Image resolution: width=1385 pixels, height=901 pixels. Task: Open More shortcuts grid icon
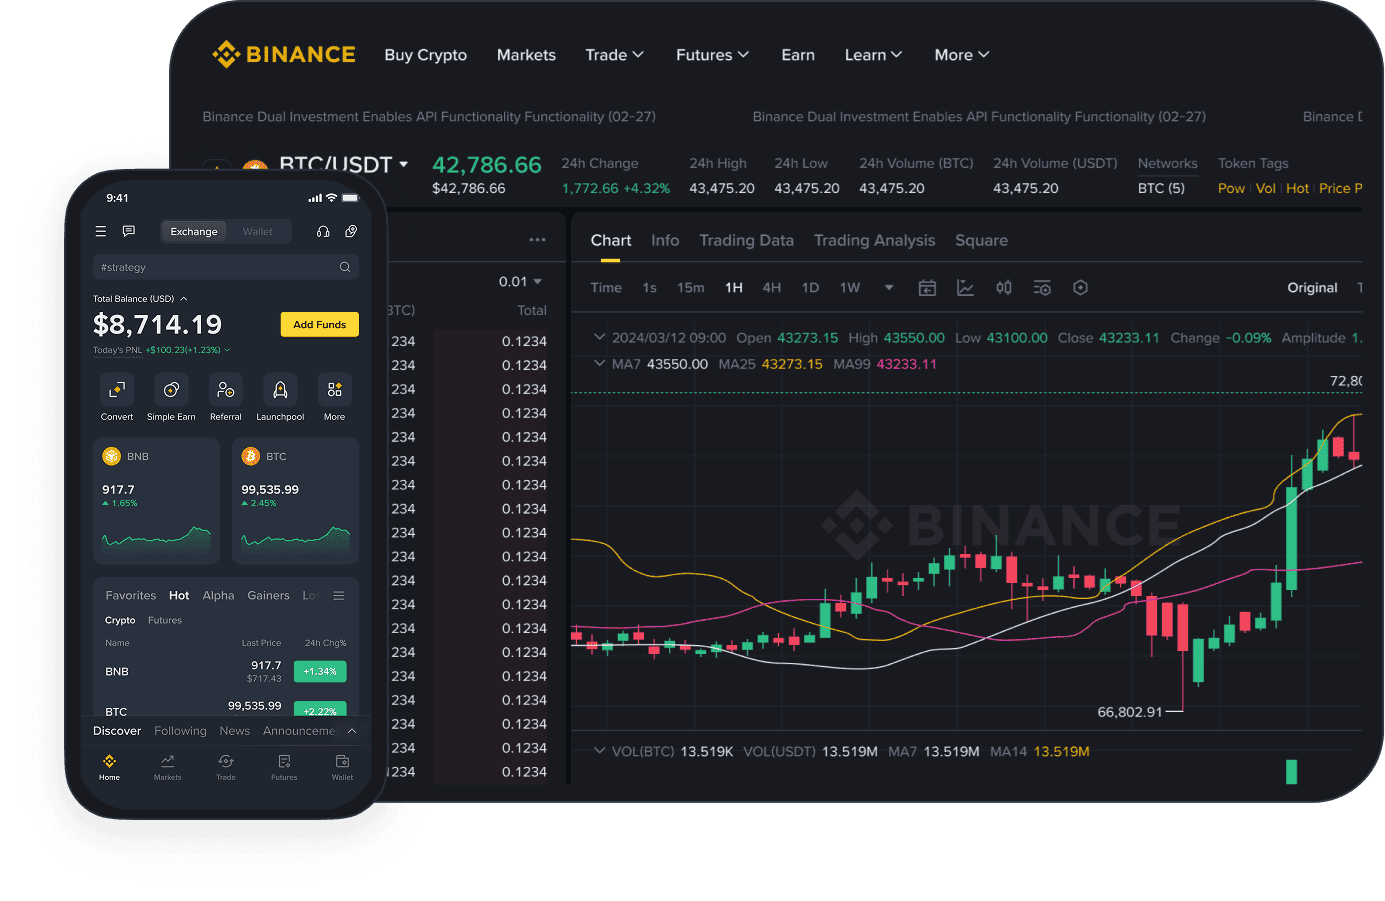[334, 389]
